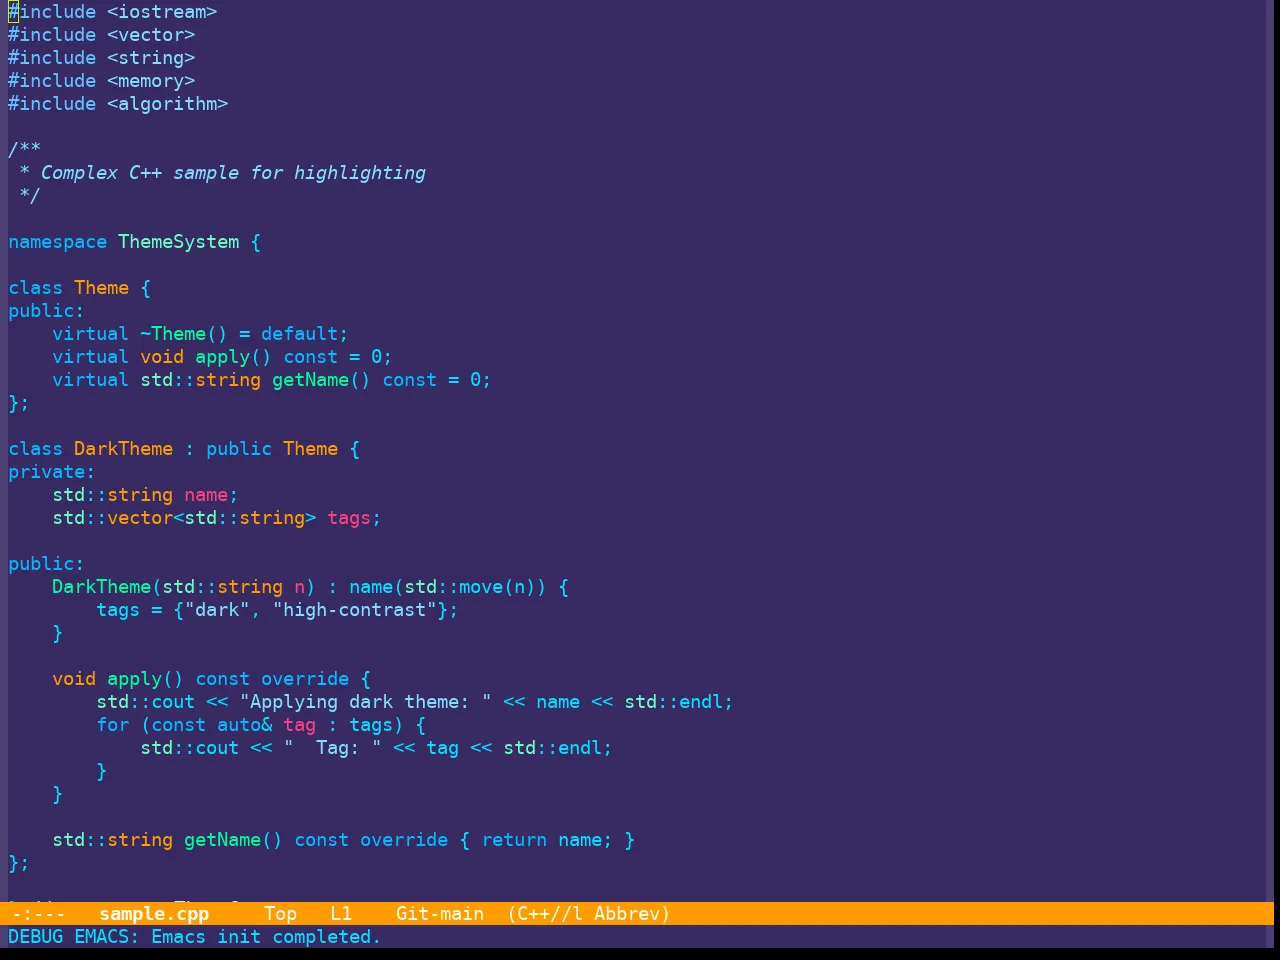The width and height of the screenshot is (1280, 960).
Task: Click 'class DarkTheme : public Theme {' line
Action: 184,449
